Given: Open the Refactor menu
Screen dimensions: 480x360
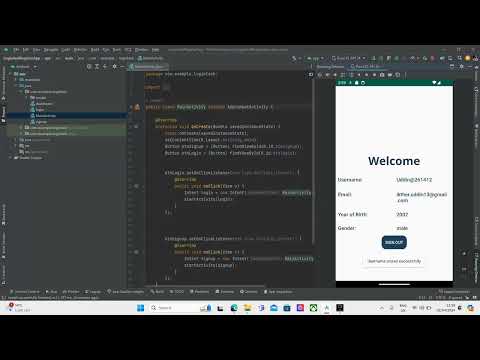Looking at the screenshot, I should coord(80,50).
